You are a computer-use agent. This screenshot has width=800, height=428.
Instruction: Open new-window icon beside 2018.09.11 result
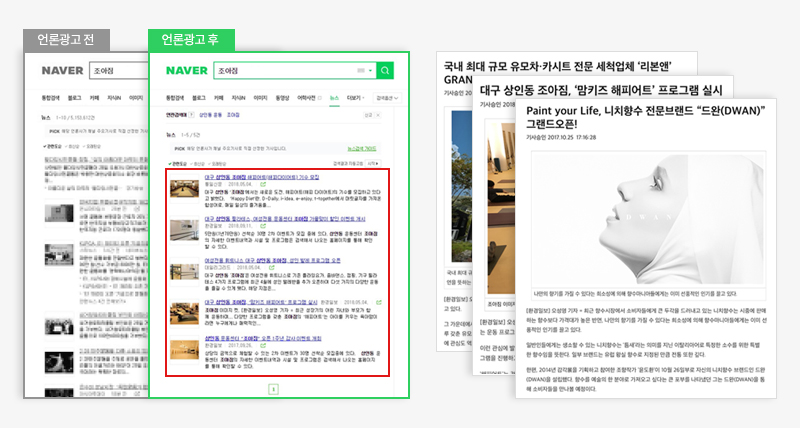[x=263, y=226]
